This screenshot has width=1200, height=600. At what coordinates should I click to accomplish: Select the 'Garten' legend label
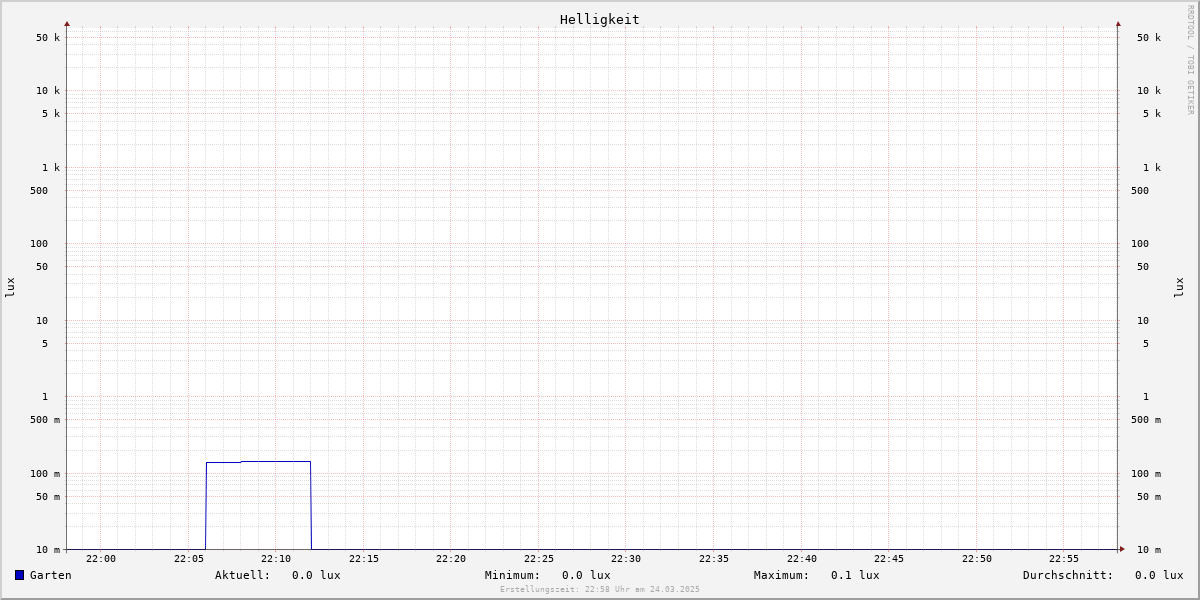tap(51, 575)
